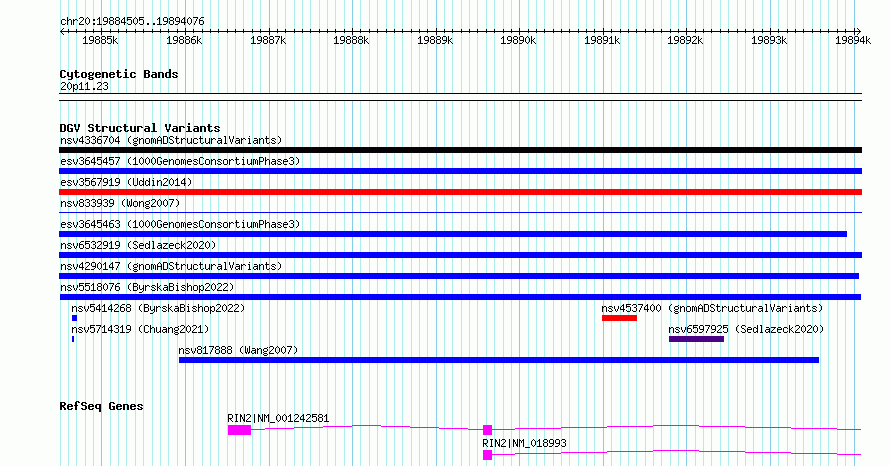The width and height of the screenshot is (890, 466).
Task: Open variant label nsv817888 (Wang2007)
Action: tap(238, 350)
